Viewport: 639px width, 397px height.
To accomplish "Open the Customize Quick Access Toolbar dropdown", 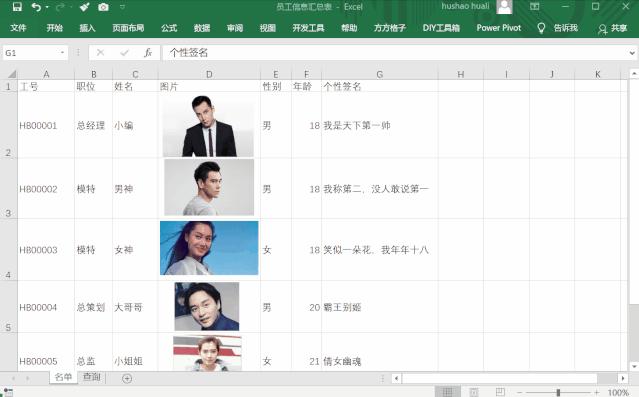I will pos(122,7).
